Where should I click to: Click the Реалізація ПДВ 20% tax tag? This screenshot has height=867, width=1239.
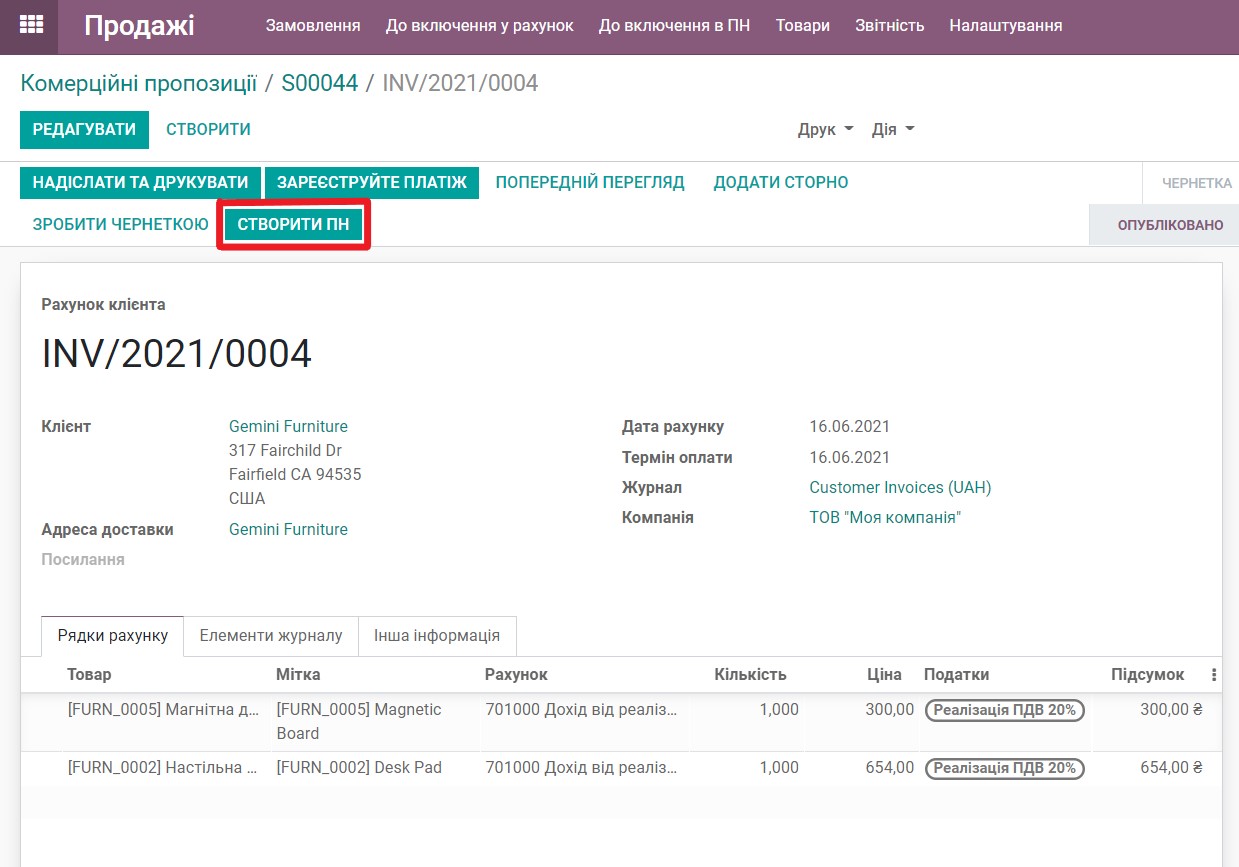(x=1005, y=711)
